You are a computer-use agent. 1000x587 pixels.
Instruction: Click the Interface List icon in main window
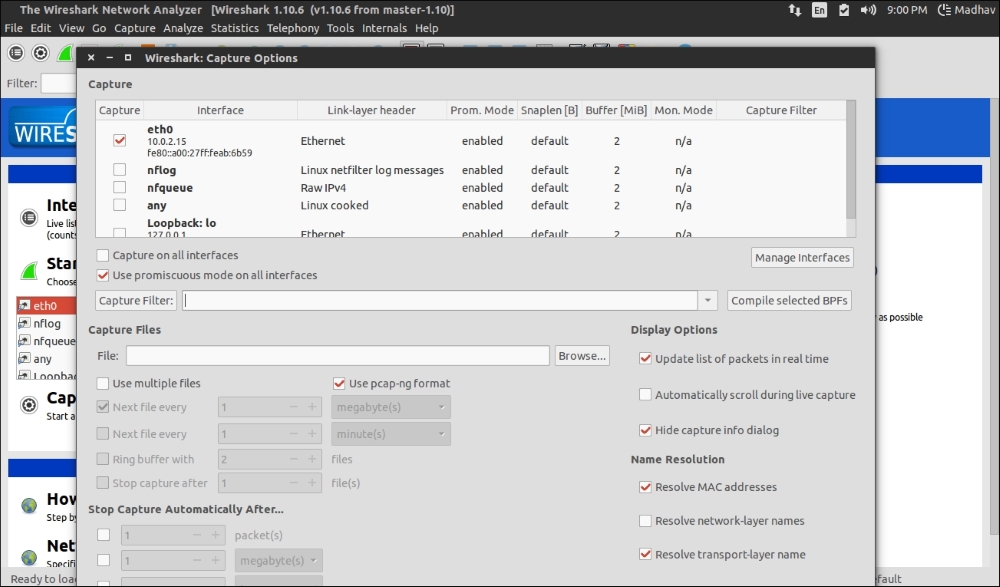pyautogui.click(x=29, y=218)
